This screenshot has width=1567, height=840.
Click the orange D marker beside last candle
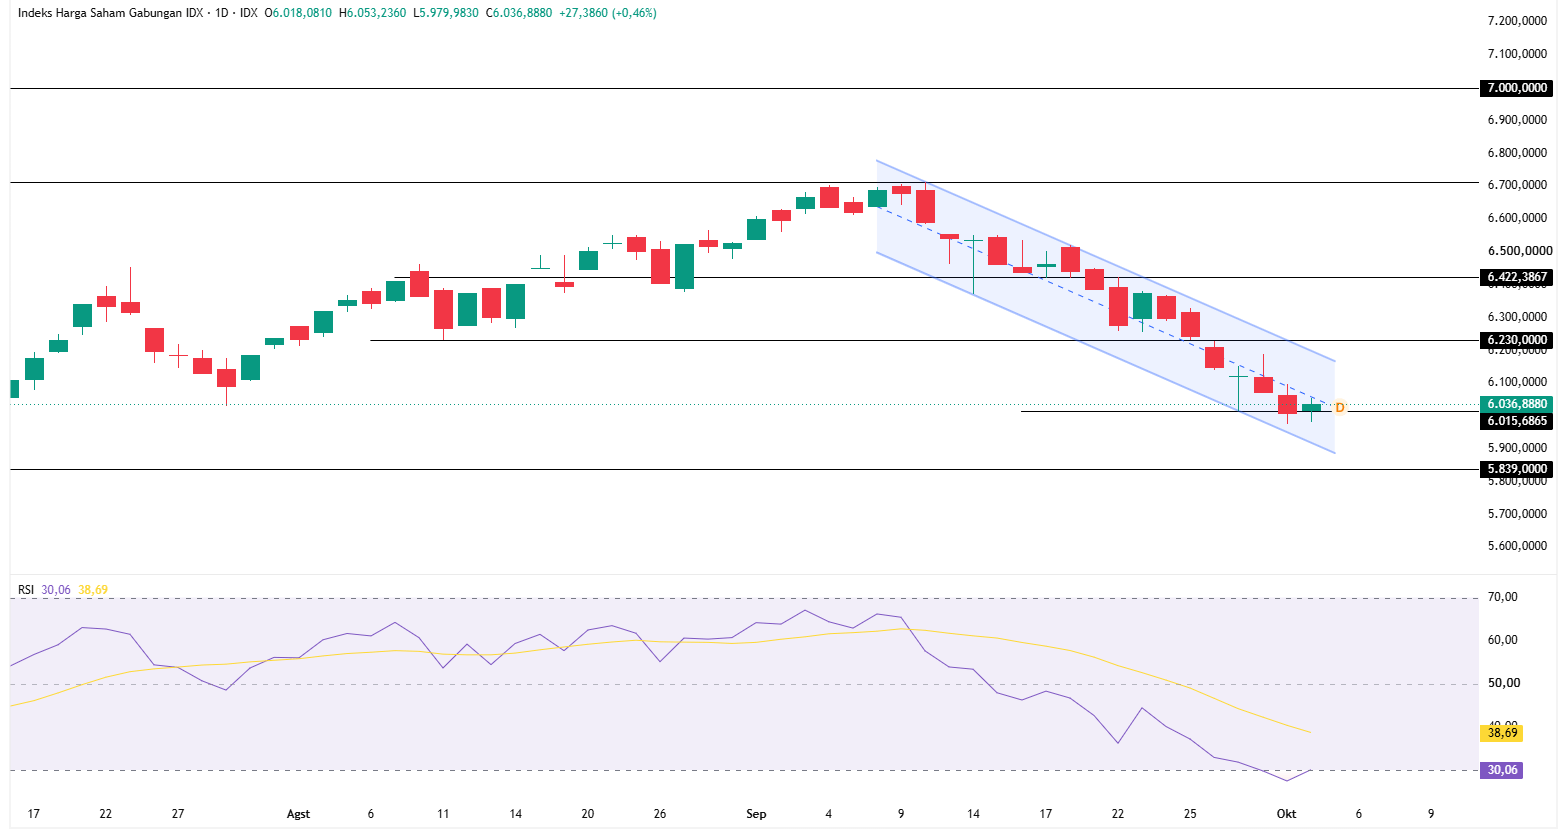(x=1340, y=408)
